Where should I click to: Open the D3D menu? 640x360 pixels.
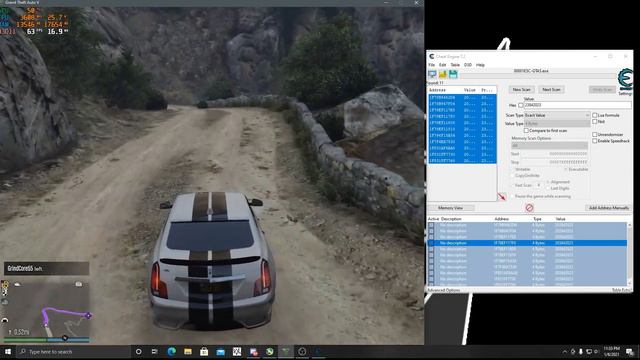click(x=468, y=65)
